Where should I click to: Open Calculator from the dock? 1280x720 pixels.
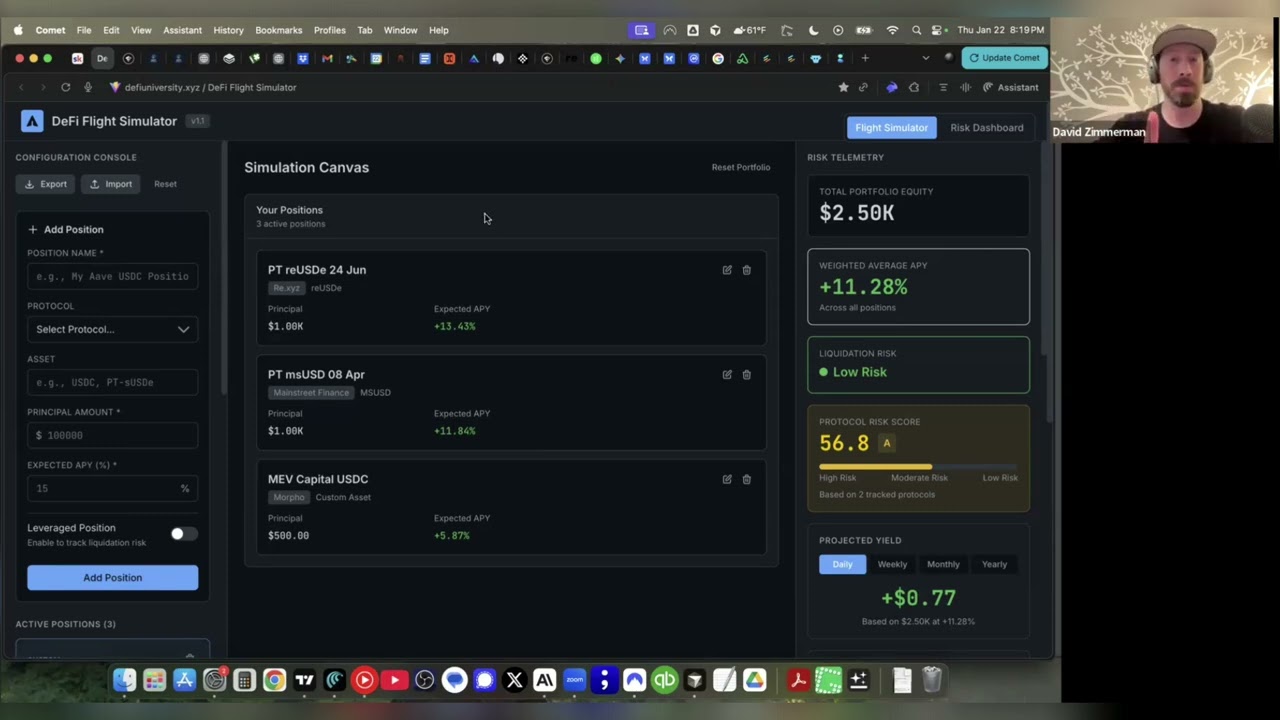(244, 681)
